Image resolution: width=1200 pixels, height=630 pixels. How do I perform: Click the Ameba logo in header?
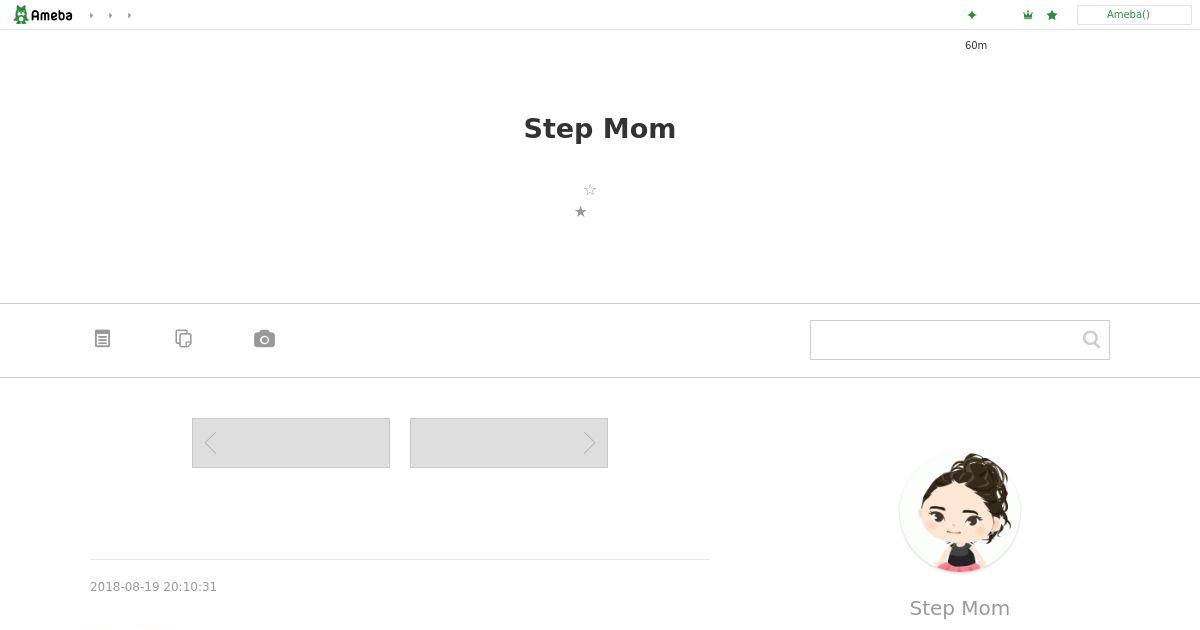(x=43, y=15)
